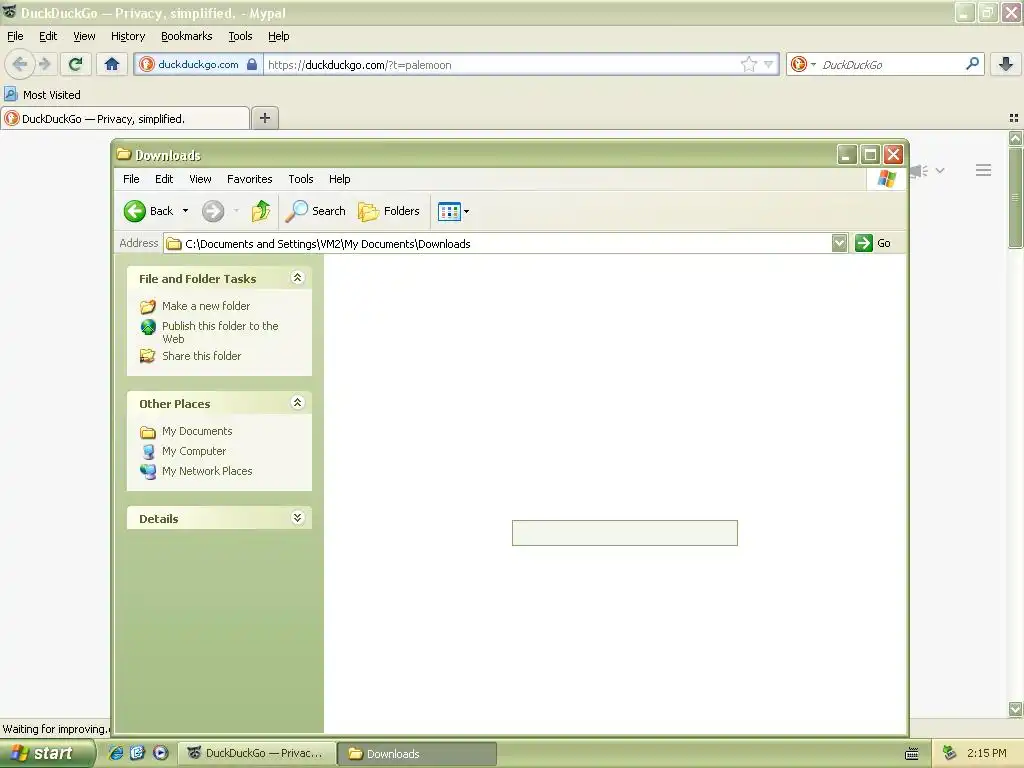Bookmark this page with the star icon
1024x768 pixels.
(x=748, y=64)
